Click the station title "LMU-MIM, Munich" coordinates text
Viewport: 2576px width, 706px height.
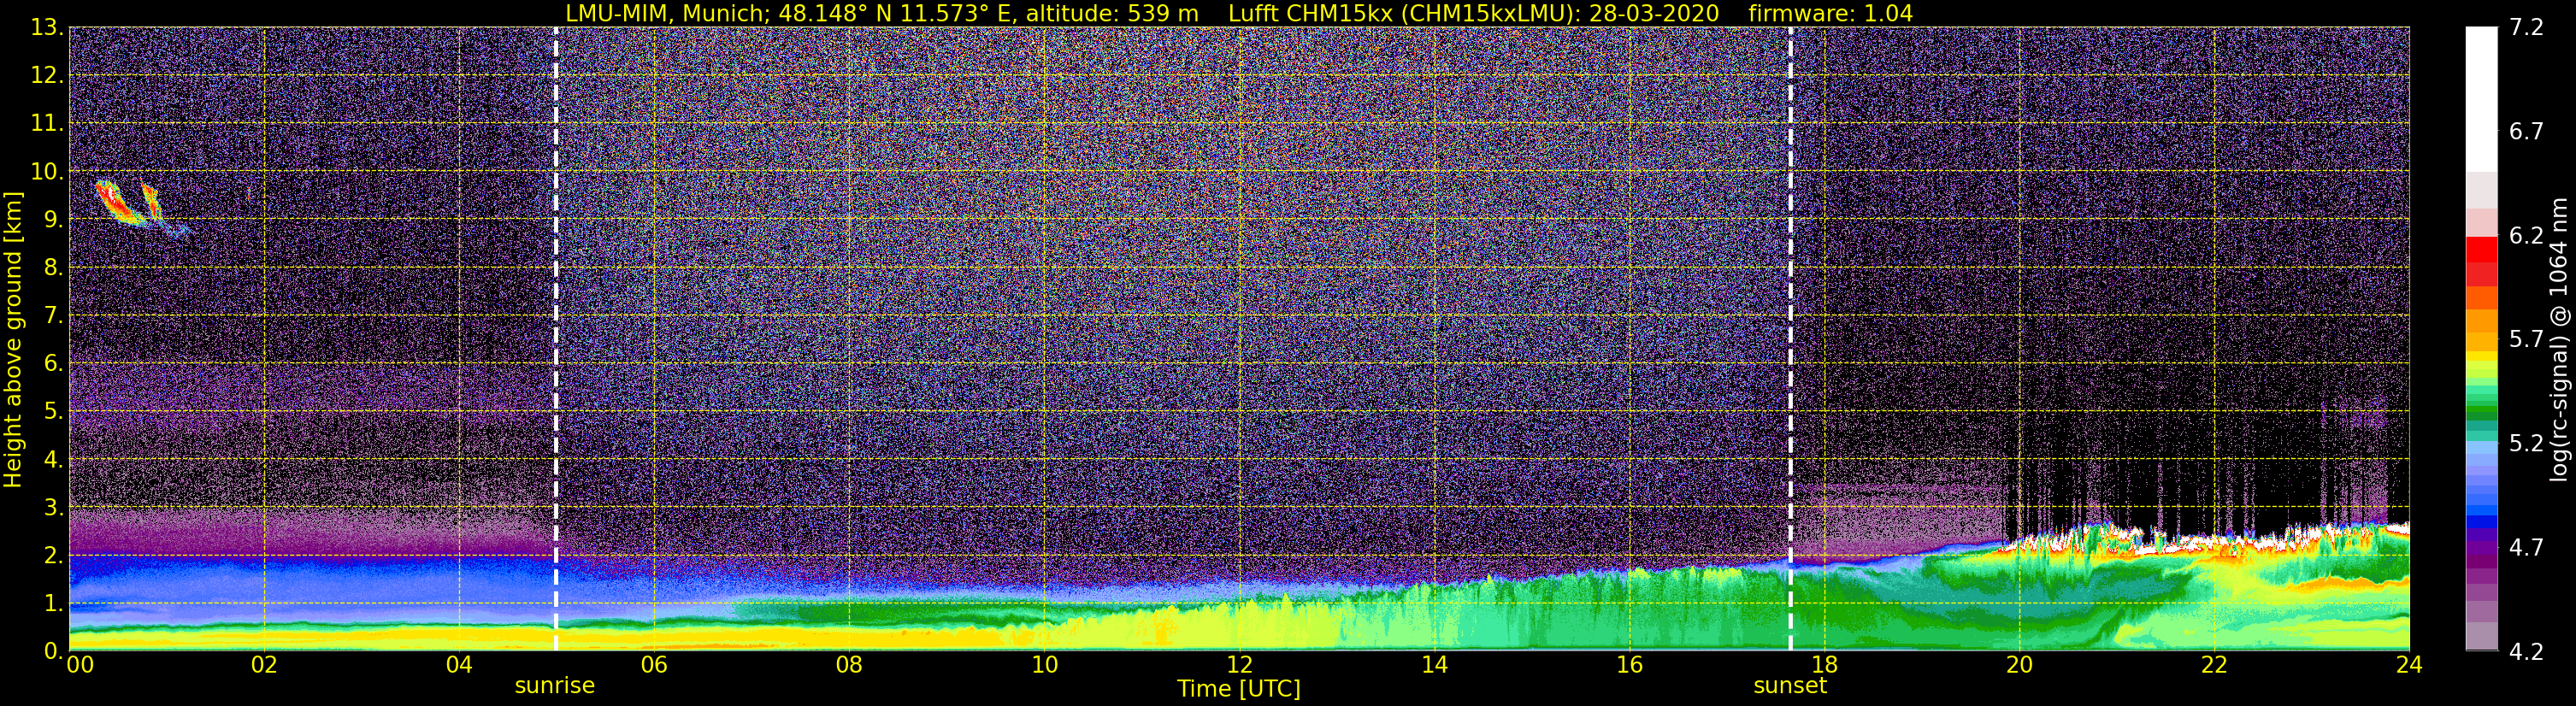tap(882, 13)
